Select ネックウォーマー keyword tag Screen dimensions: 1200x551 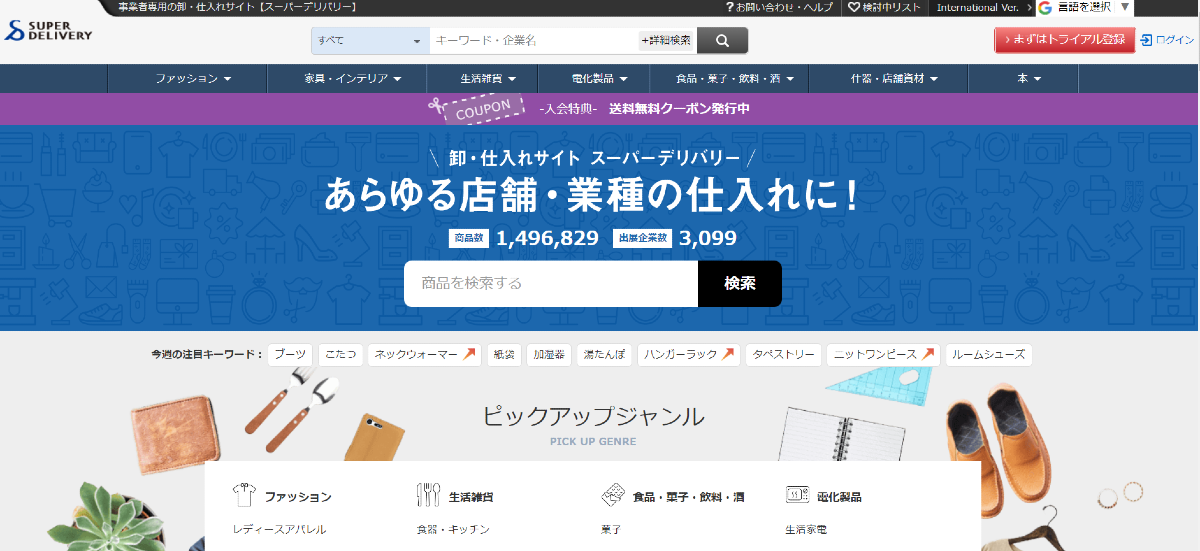(x=425, y=354)
